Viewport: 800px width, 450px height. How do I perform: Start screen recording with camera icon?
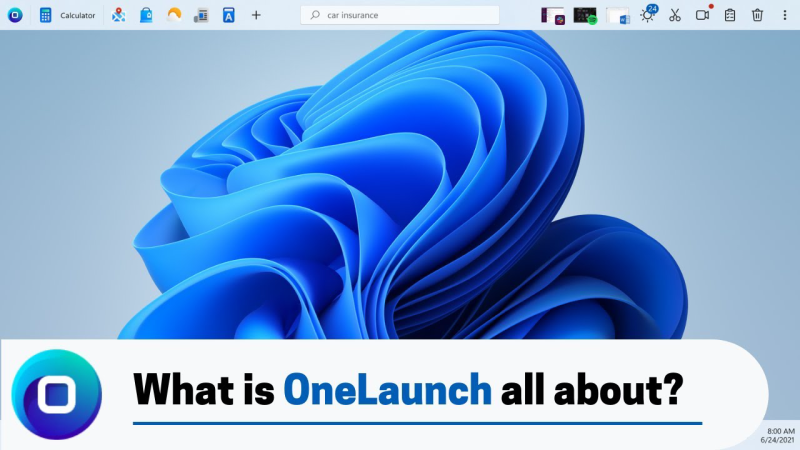[x=703, y=14]
